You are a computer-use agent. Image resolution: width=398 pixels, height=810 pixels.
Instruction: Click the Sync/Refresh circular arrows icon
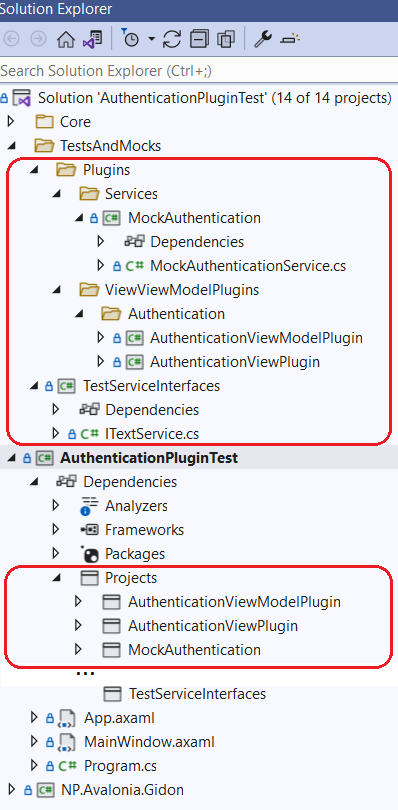click(x=172, y=39)
